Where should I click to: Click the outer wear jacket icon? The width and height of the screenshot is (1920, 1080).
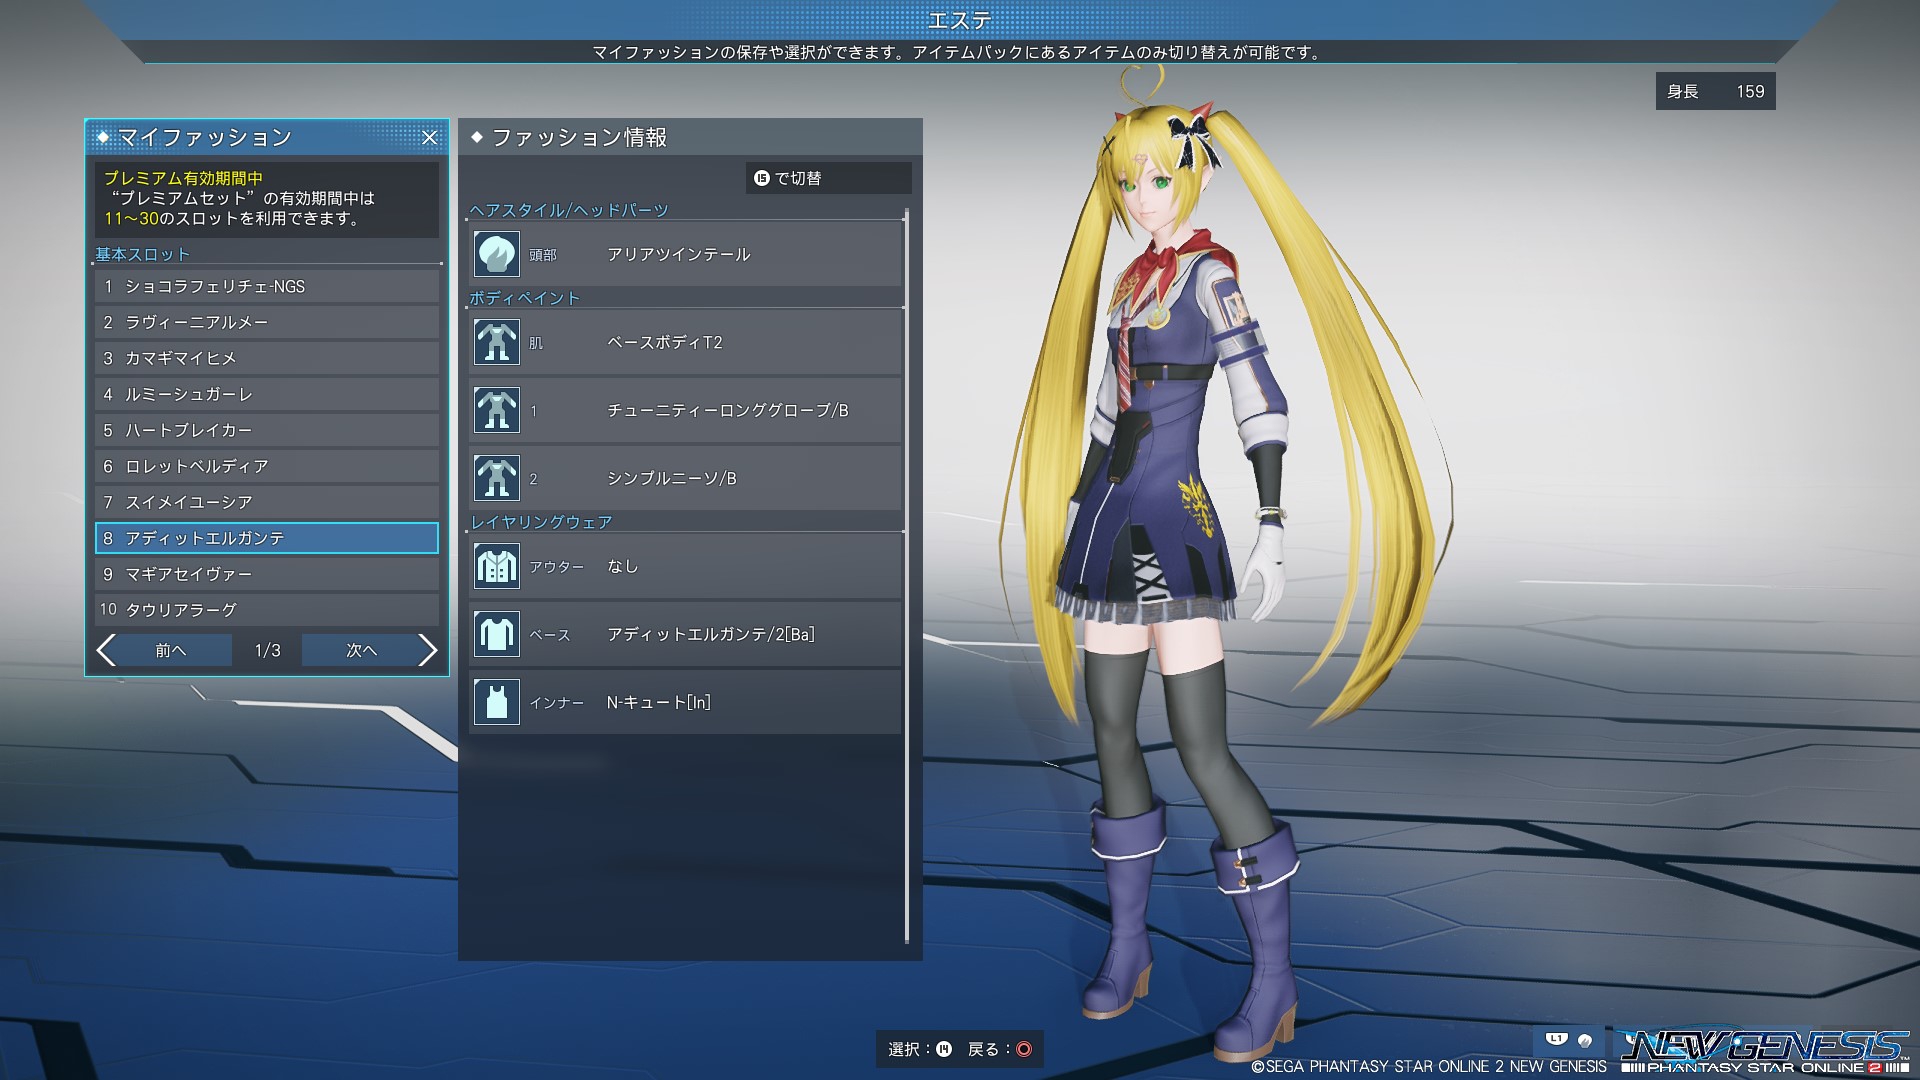tap(496, 566)
